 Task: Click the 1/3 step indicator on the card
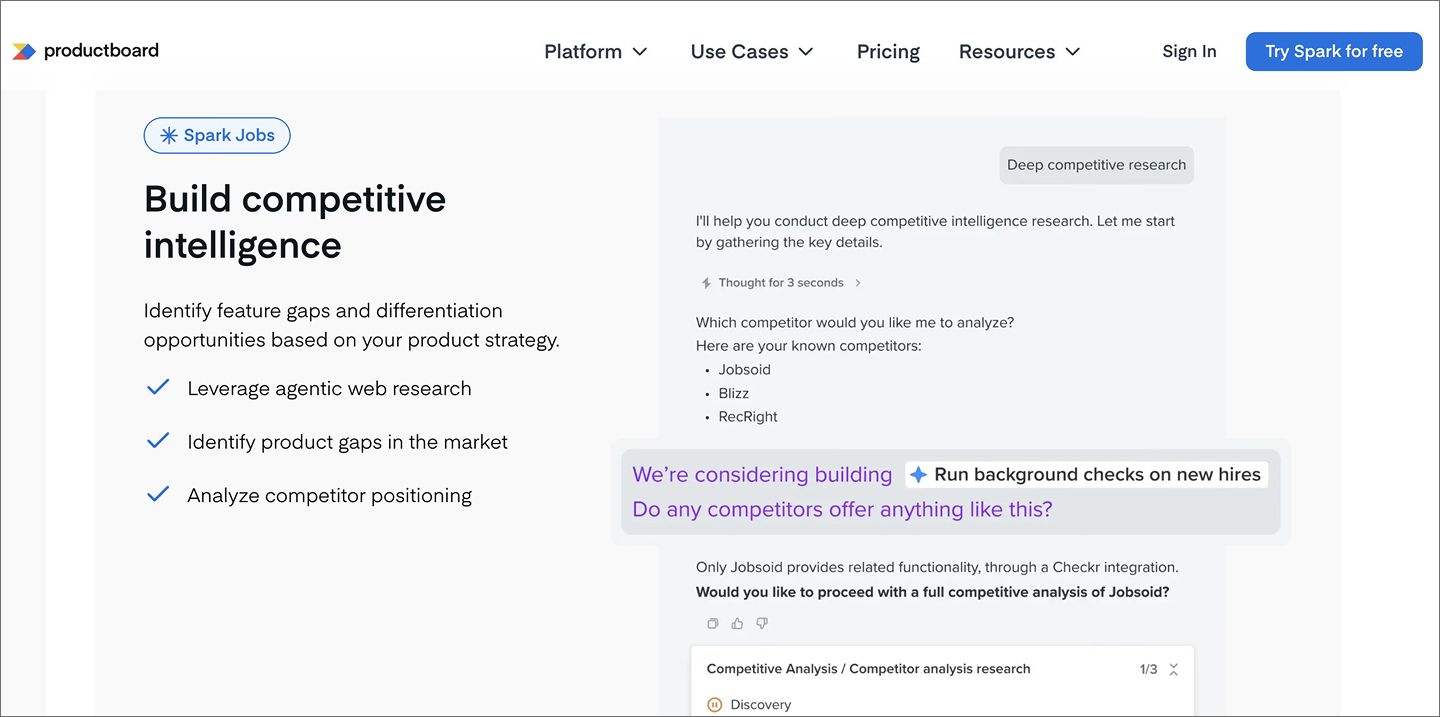(x=1145, y=668)
